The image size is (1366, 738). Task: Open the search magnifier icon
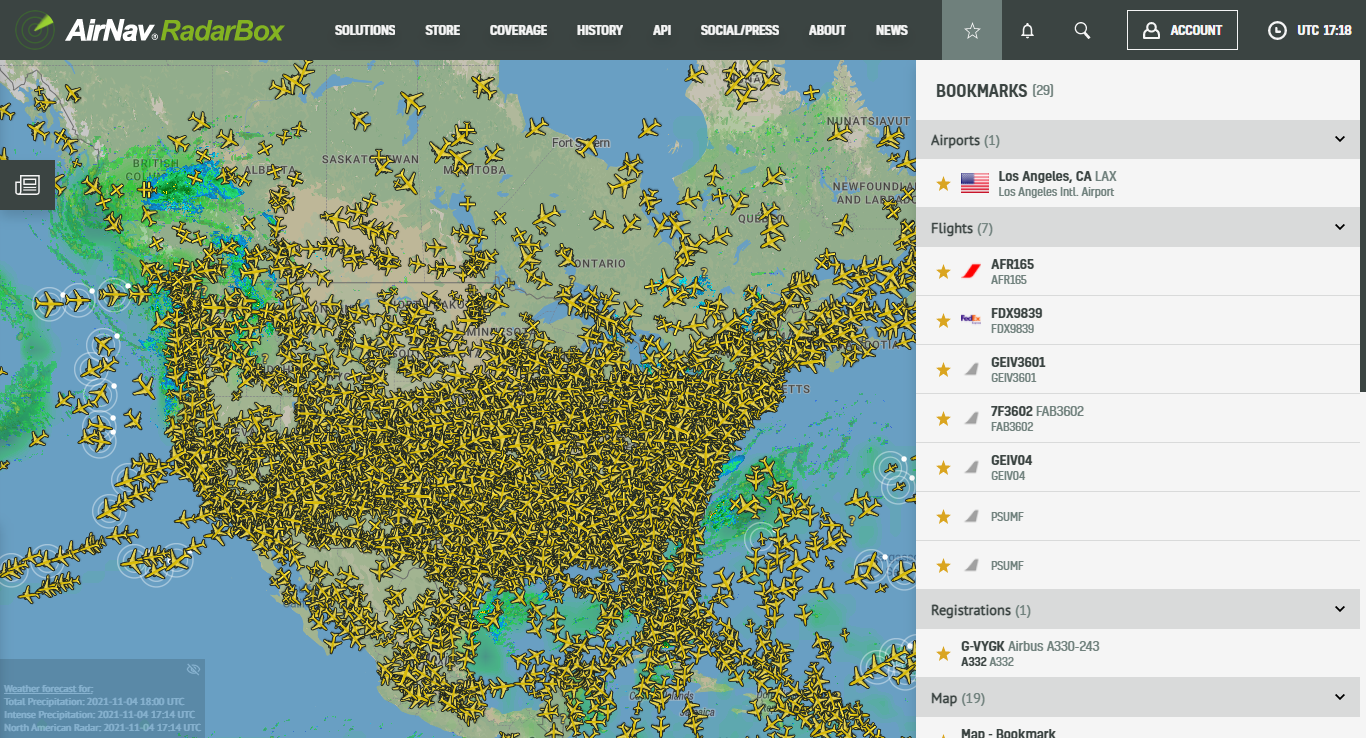pos(1082,30)
